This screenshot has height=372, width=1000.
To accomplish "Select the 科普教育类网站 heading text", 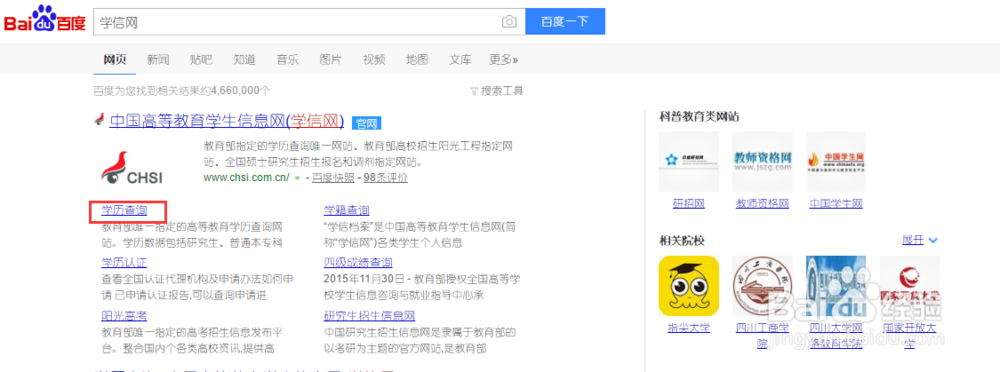I will pyautogui.click(x=699, y=116).
